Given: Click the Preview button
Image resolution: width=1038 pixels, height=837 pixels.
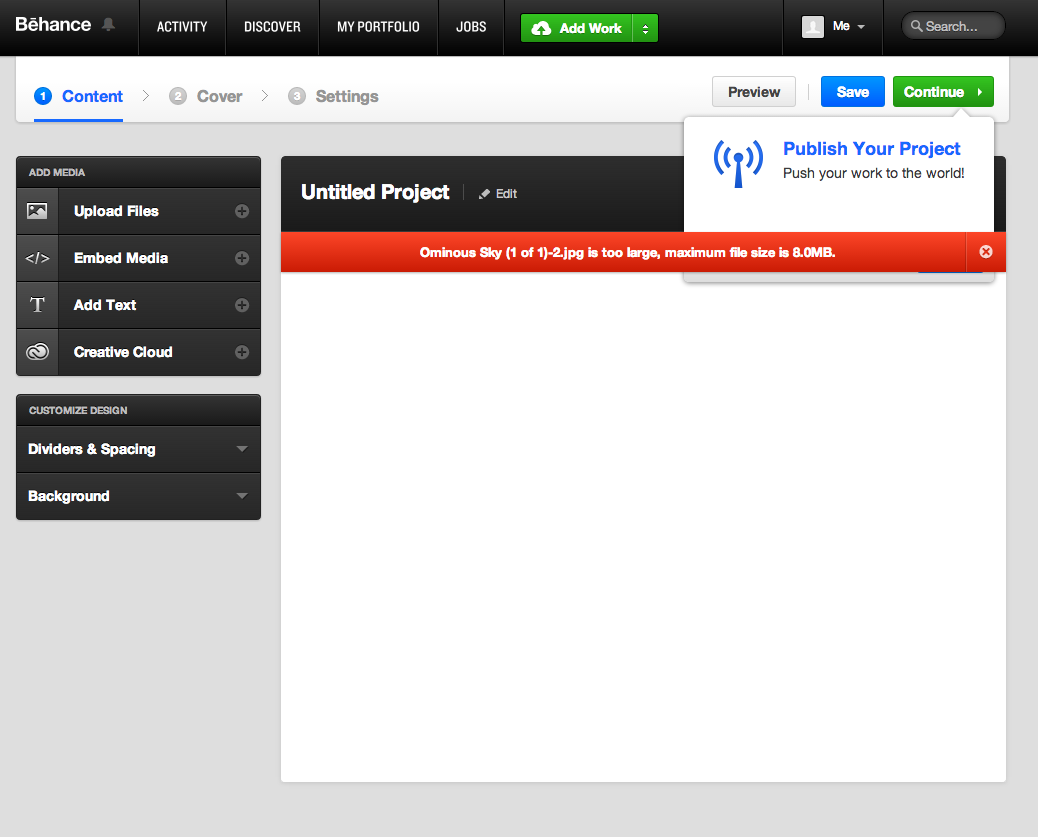Looking at the screenshot, I should 753,92.
